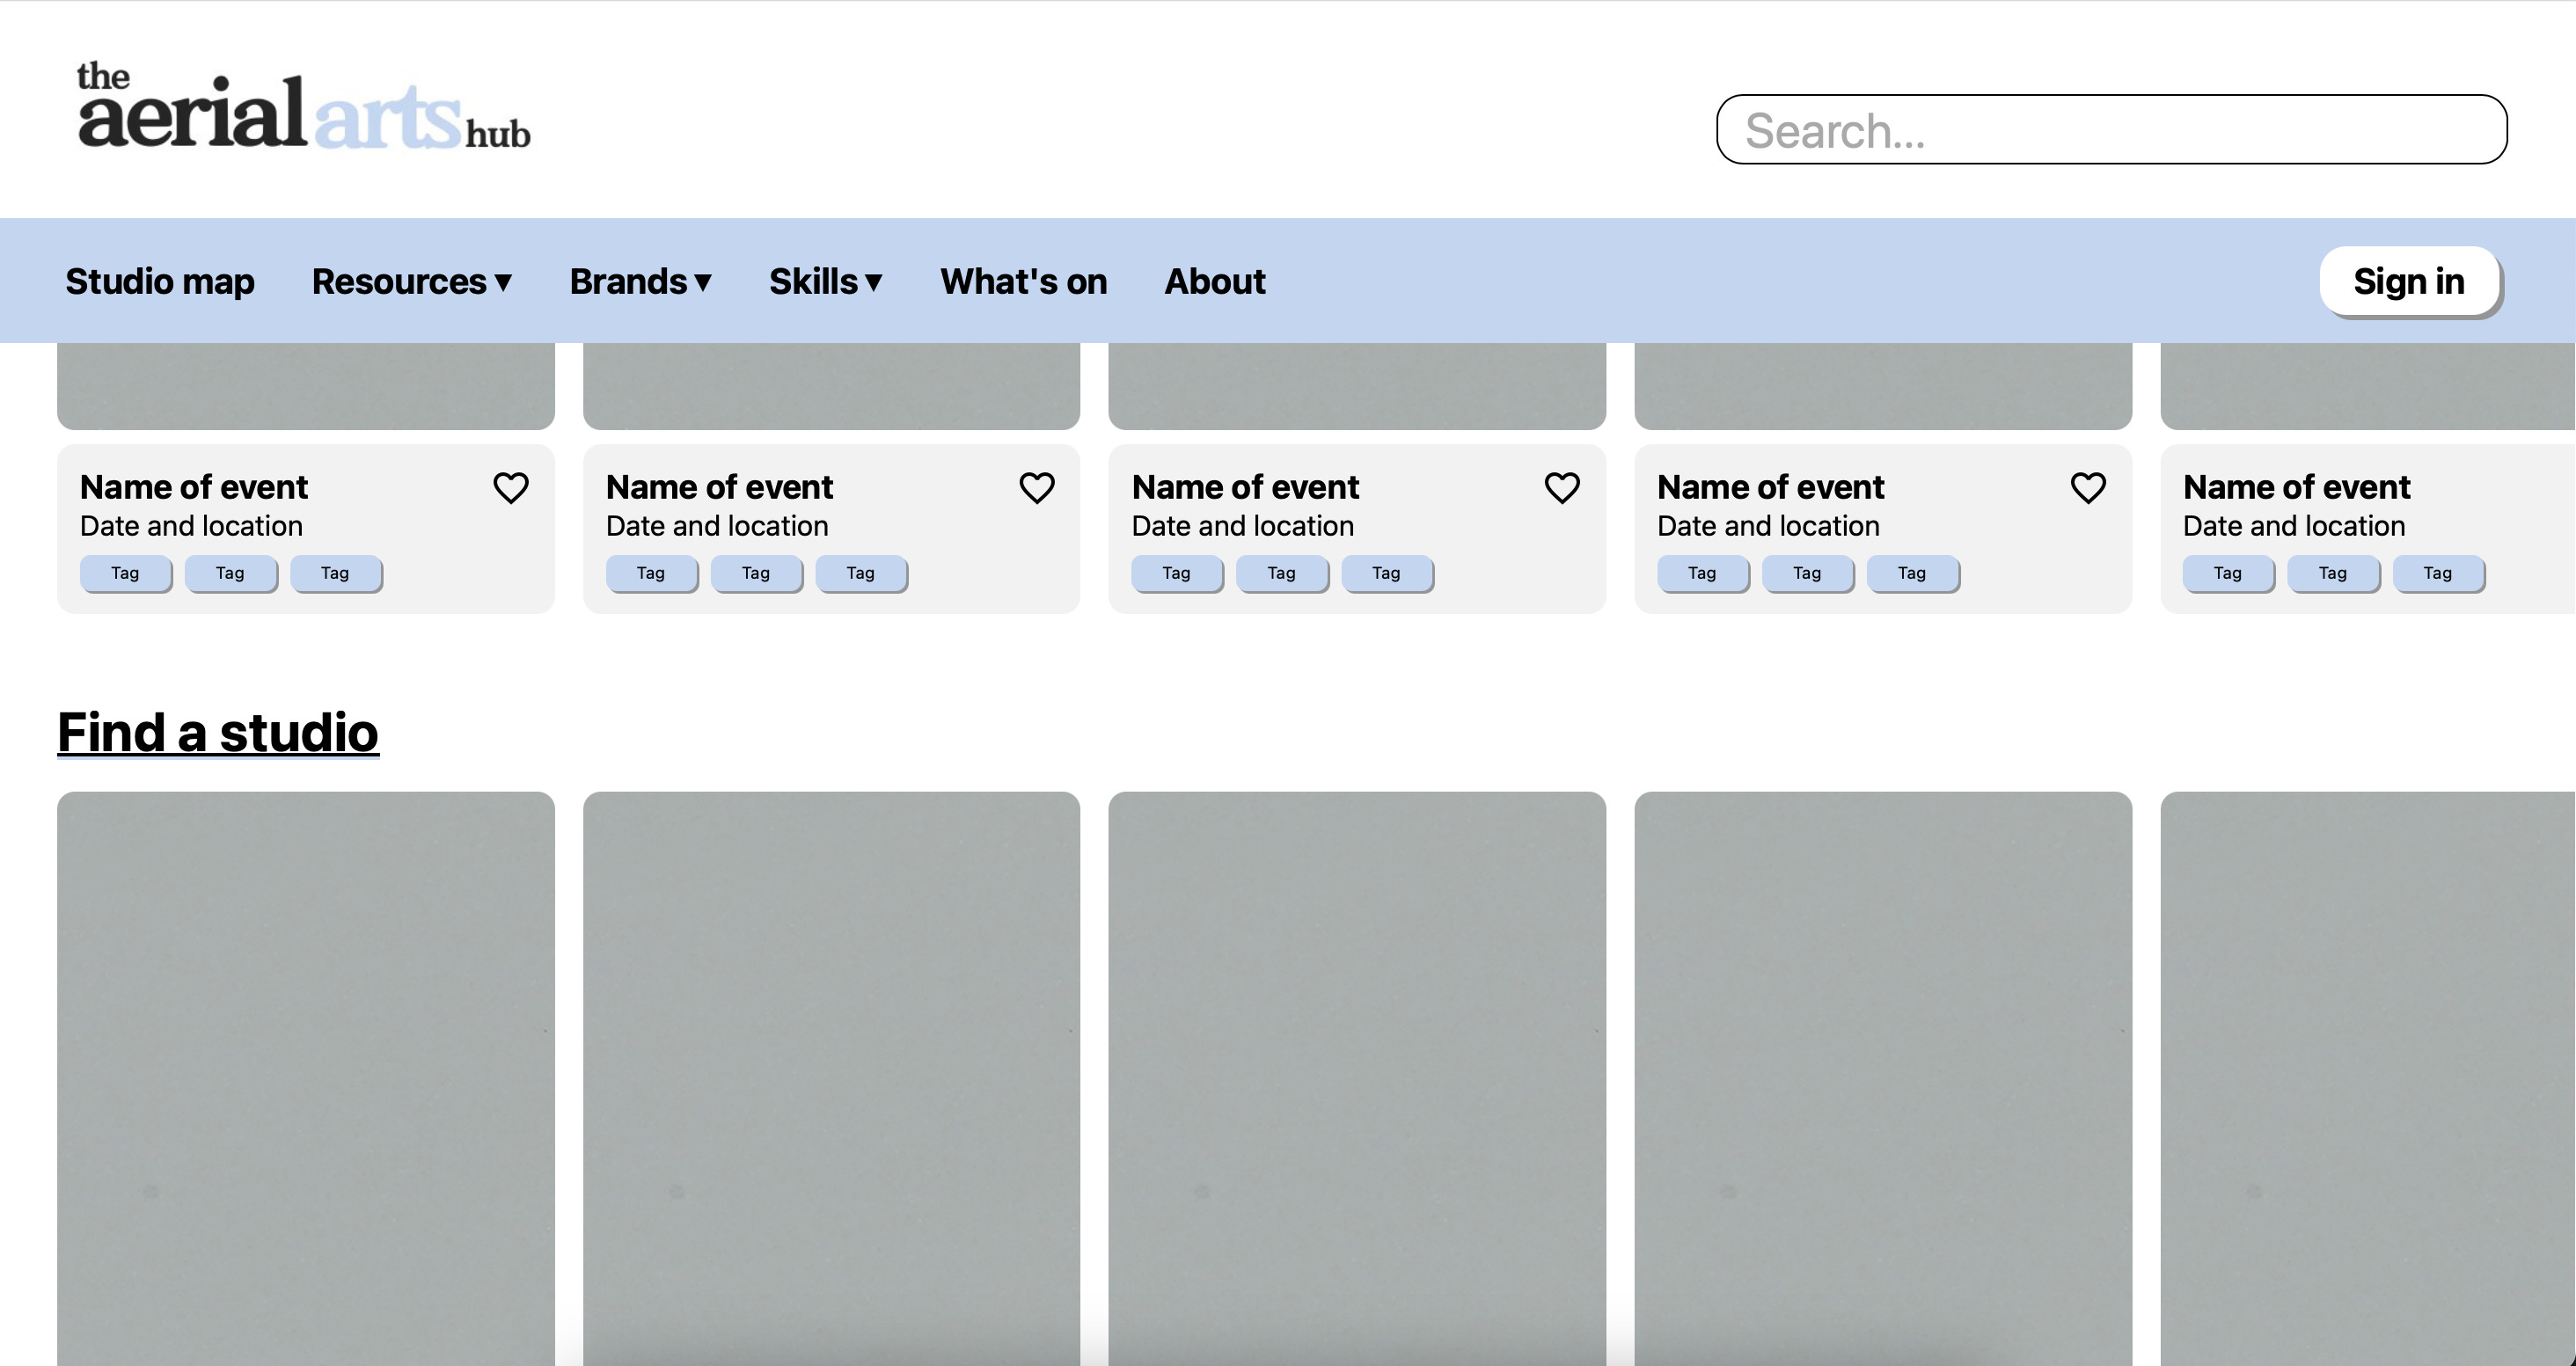Pick first Tag on third event card
Image resolution: width=2576 pixels, height=1366 pixels.
point(1176,573)
